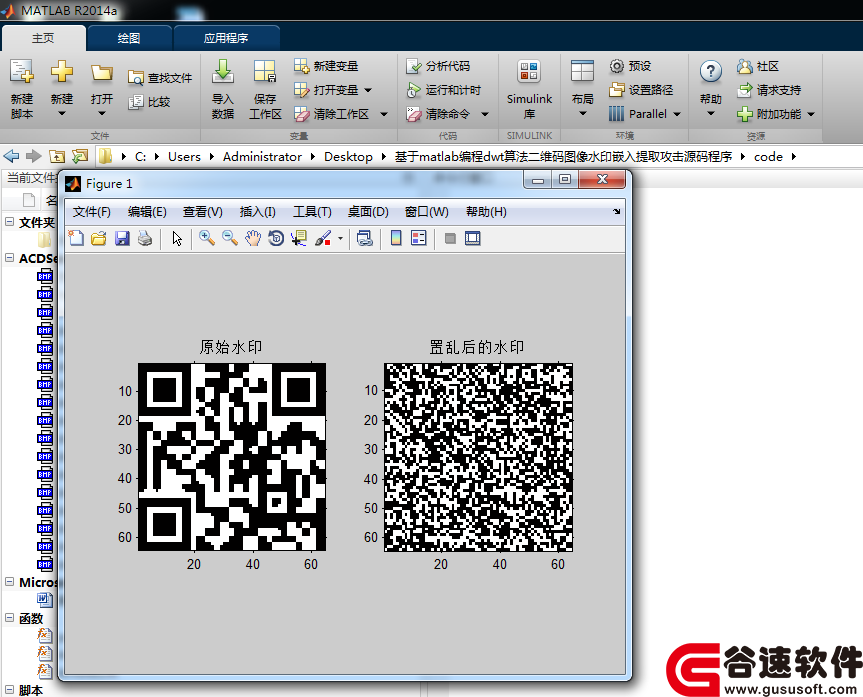Select the Rotate 3D tool
This screenshot has width=863, height=697.
click(276, 238)
